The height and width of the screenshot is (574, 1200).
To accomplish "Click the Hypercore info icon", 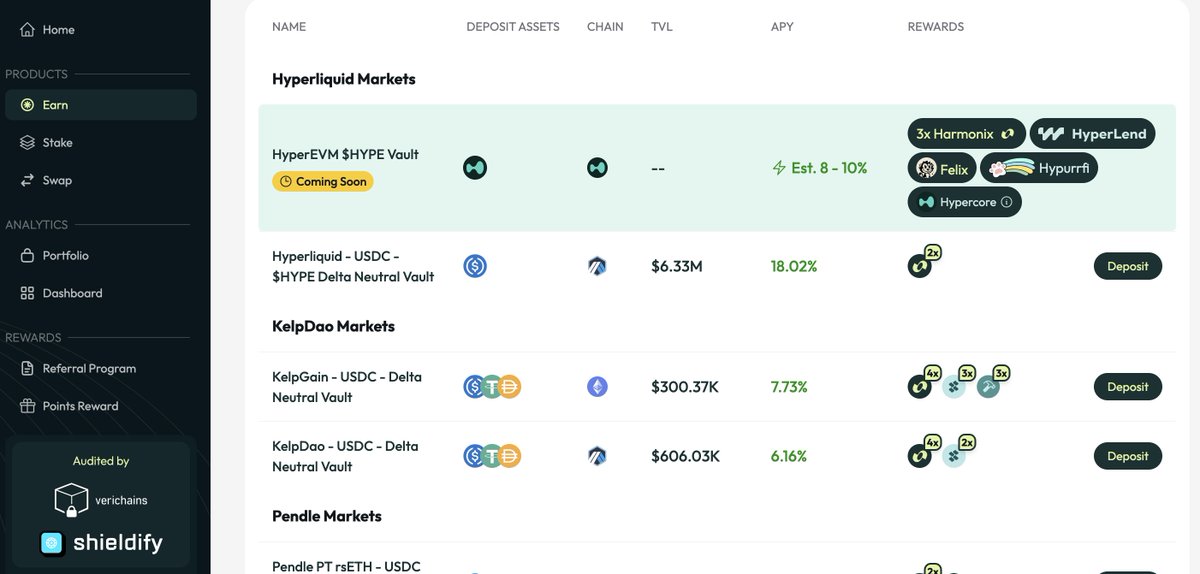I will (1006, 203).
